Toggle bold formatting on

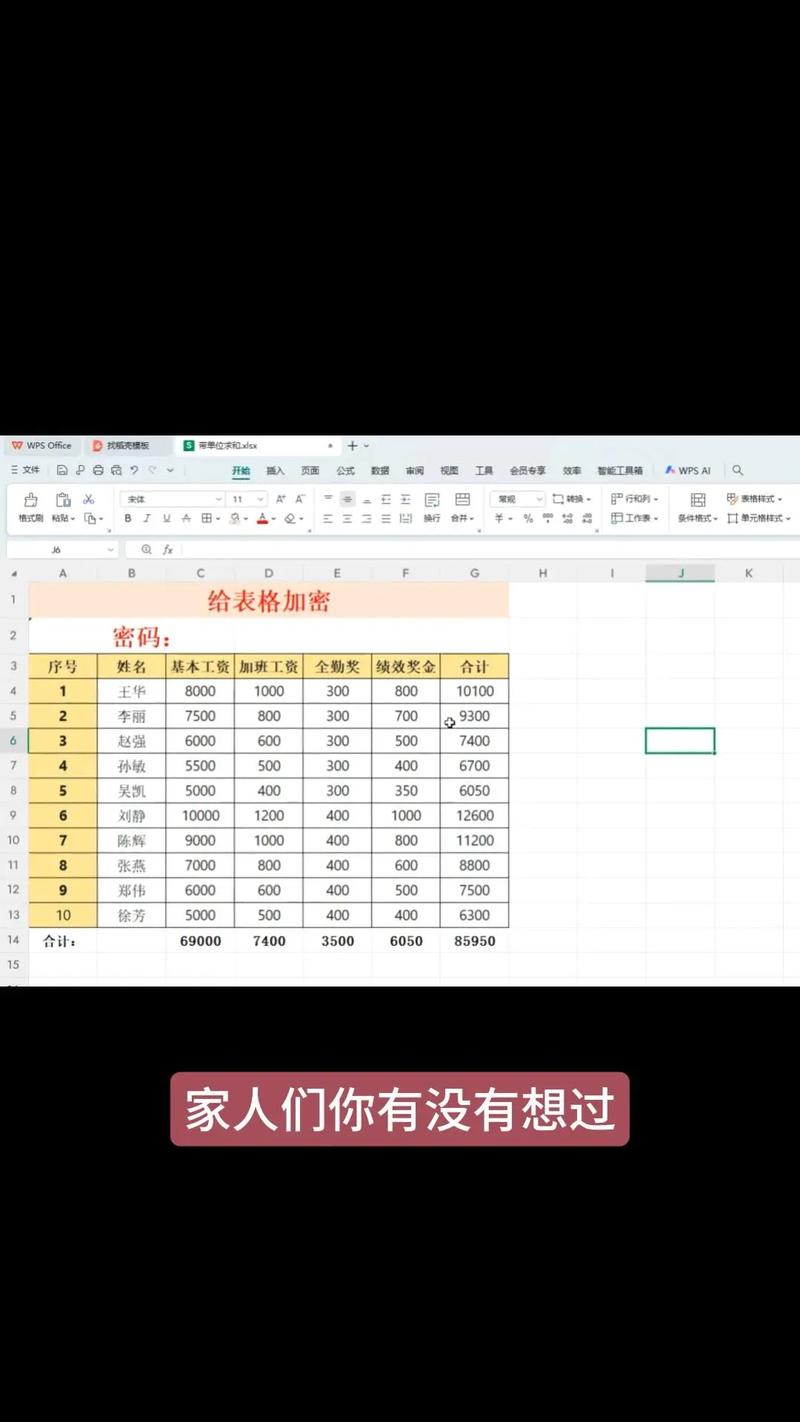(128, 518)
